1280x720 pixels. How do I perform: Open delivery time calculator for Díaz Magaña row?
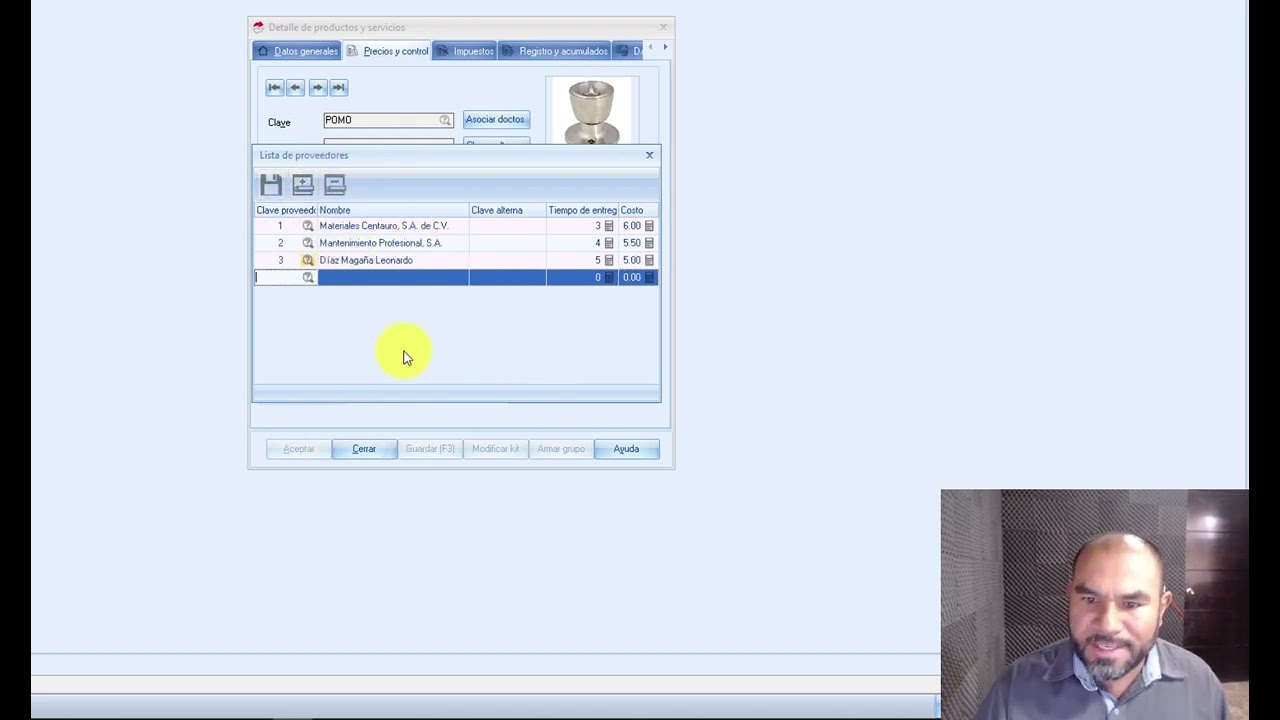609,260
